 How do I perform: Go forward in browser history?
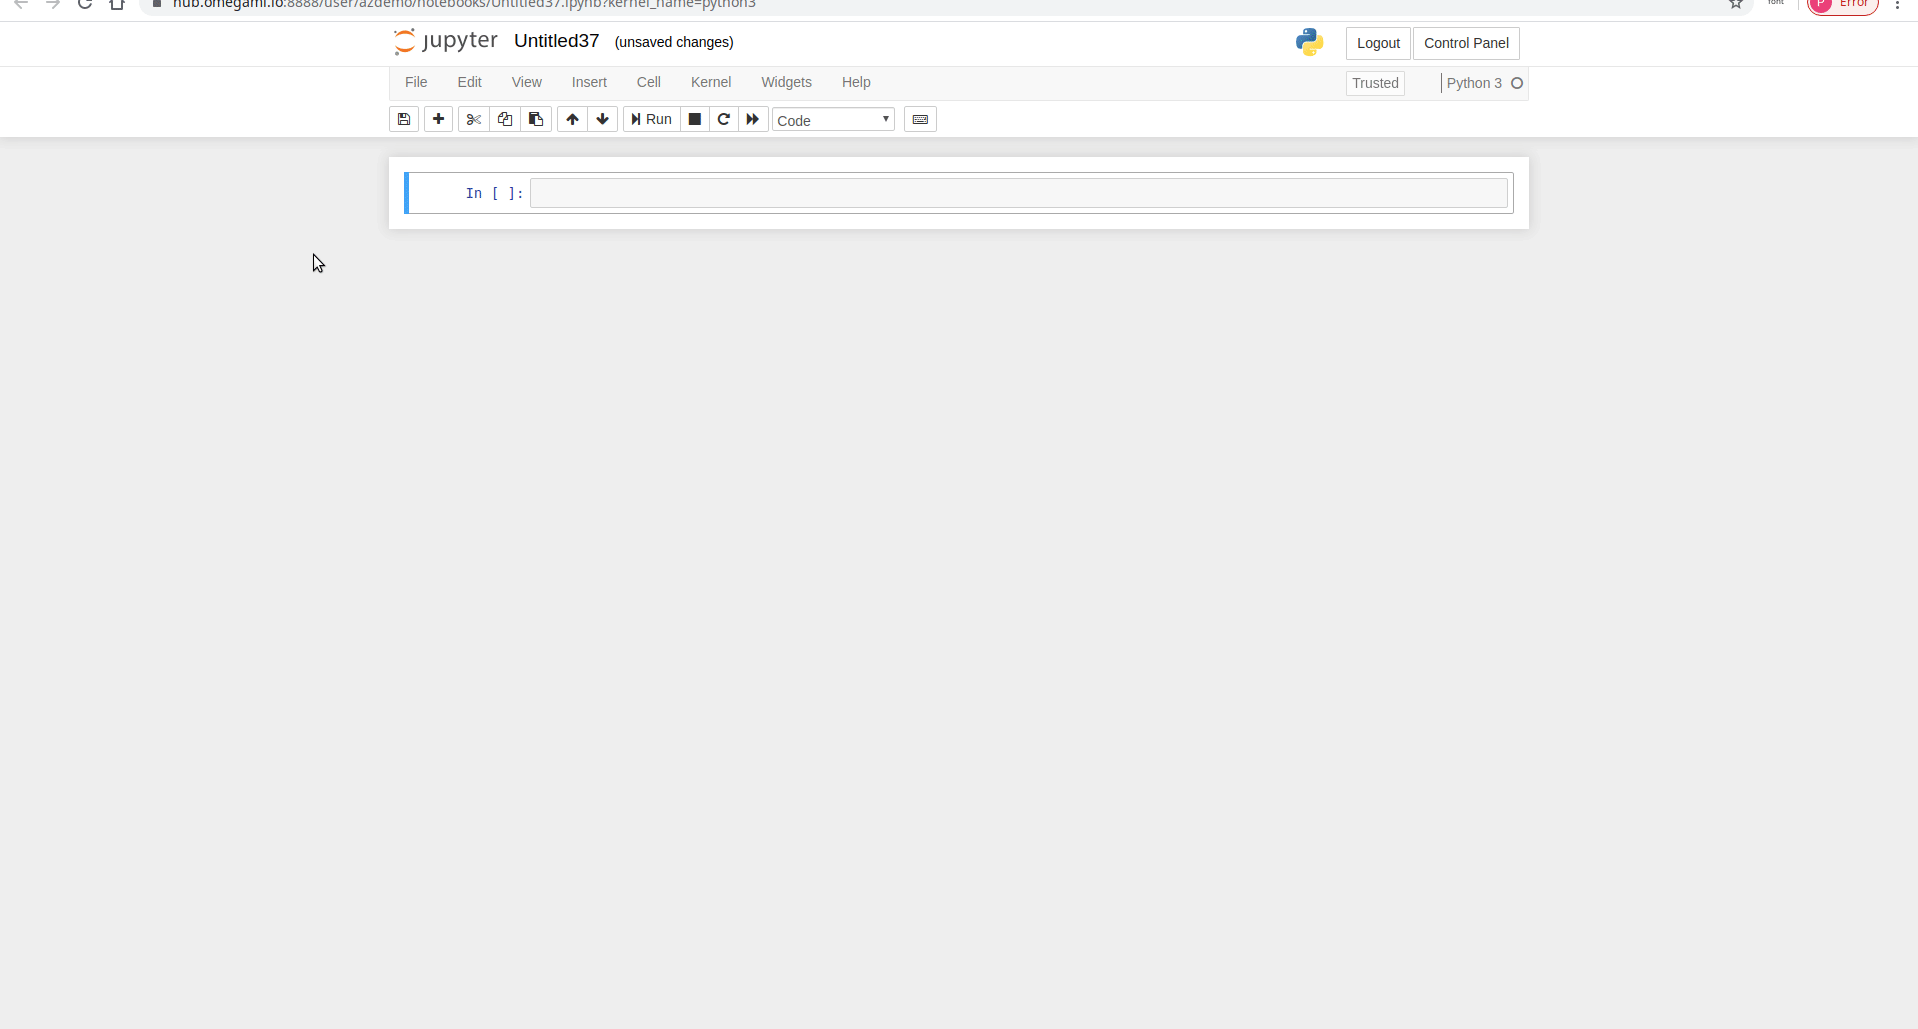[x=53, y=4]
